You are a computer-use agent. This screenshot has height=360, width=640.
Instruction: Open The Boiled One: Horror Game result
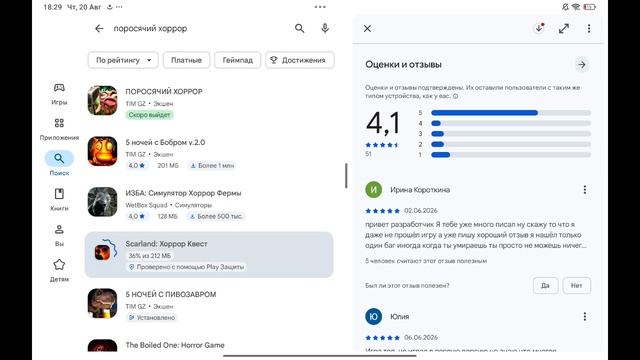[209, 345]
